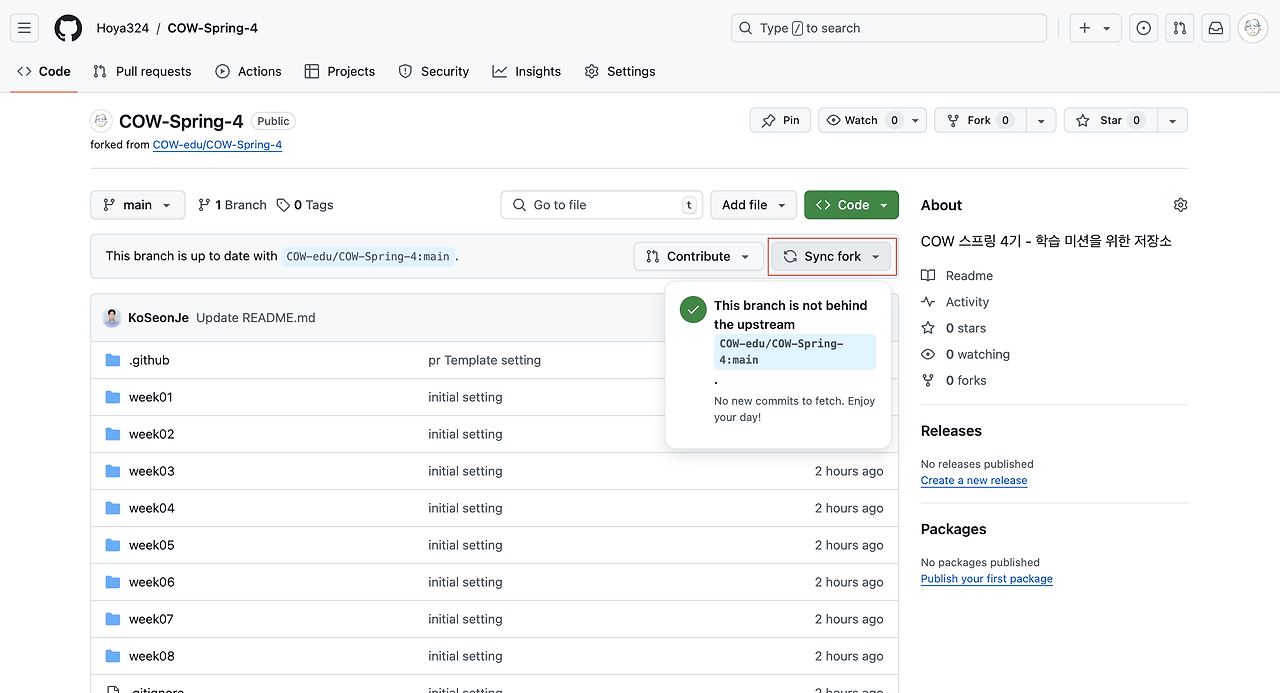Open the GitHub home logo

(x=67, y=27)
